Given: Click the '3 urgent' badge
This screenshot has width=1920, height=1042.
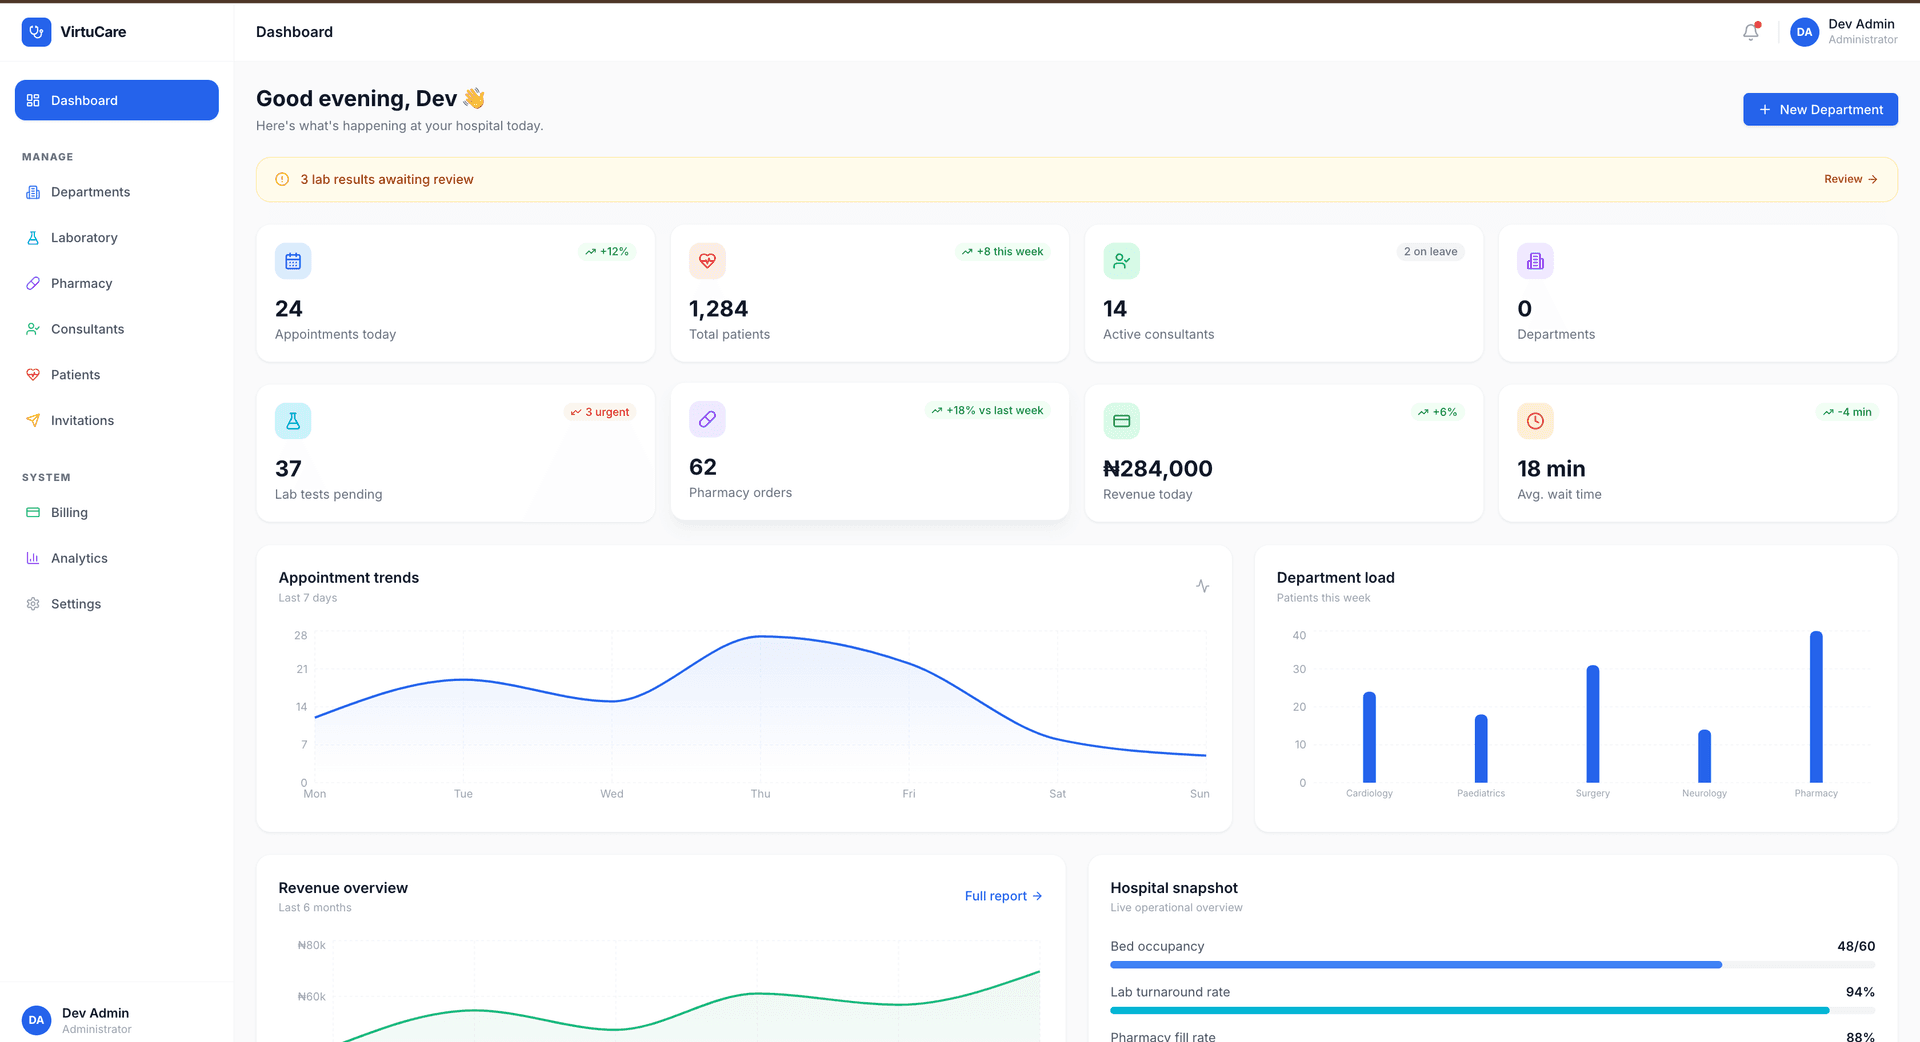Looking at the screenshot, I should click(x=600, y=412).
